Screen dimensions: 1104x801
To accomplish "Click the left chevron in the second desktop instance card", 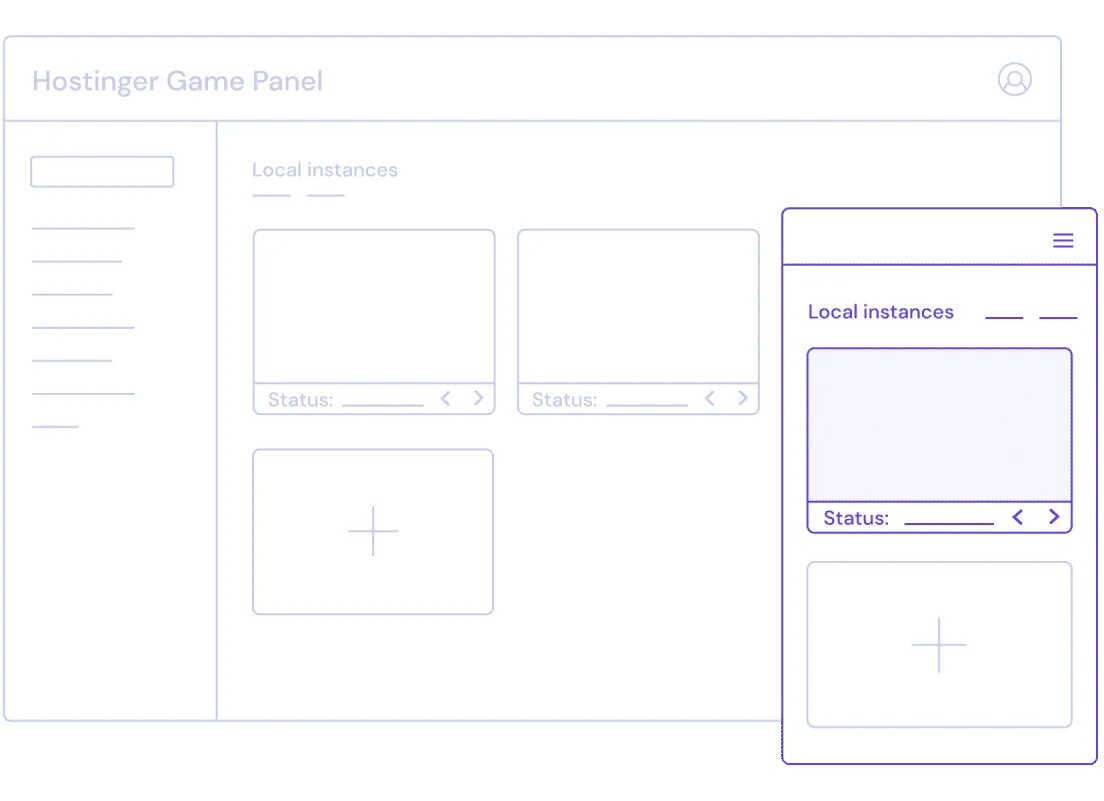I will tap(710, 399).
